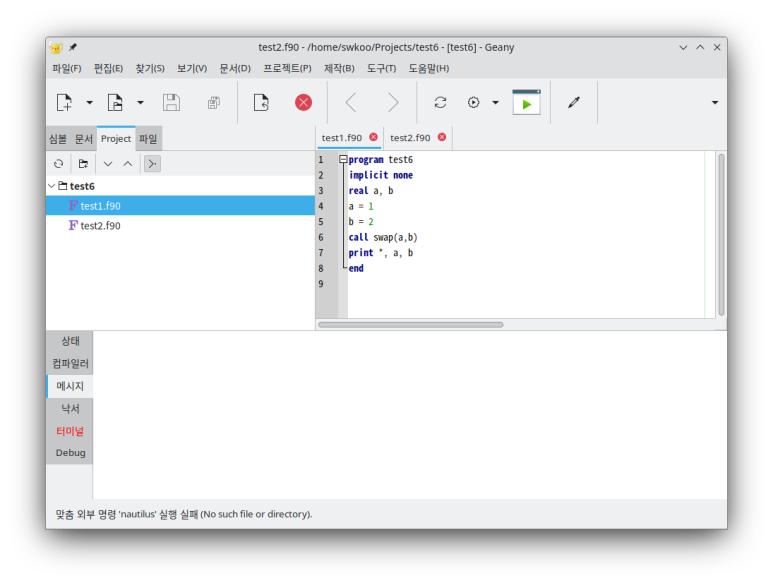The width and height of the screenshot is (773, 583).
Task: Reload current file from disk icon
Action: coord(261,103)
